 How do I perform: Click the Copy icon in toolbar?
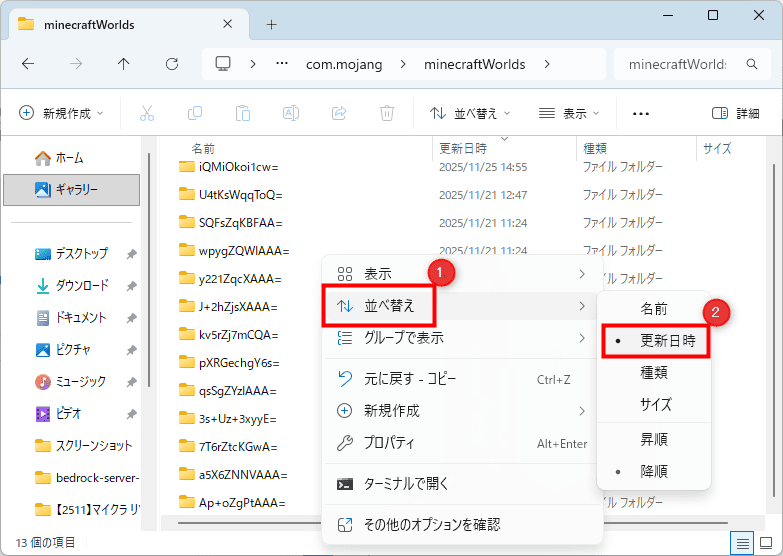tap(195, 113)
